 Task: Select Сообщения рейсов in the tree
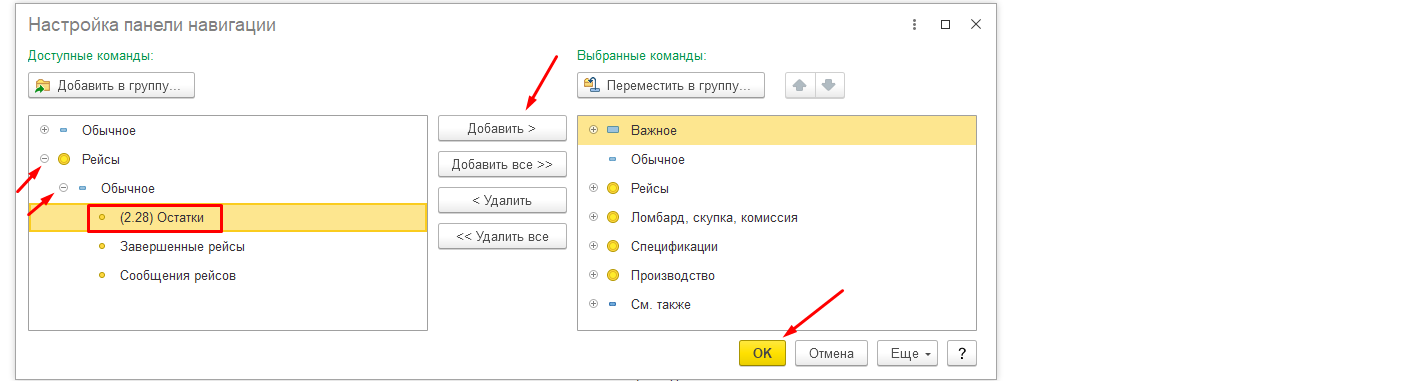(x=178, y=275)
